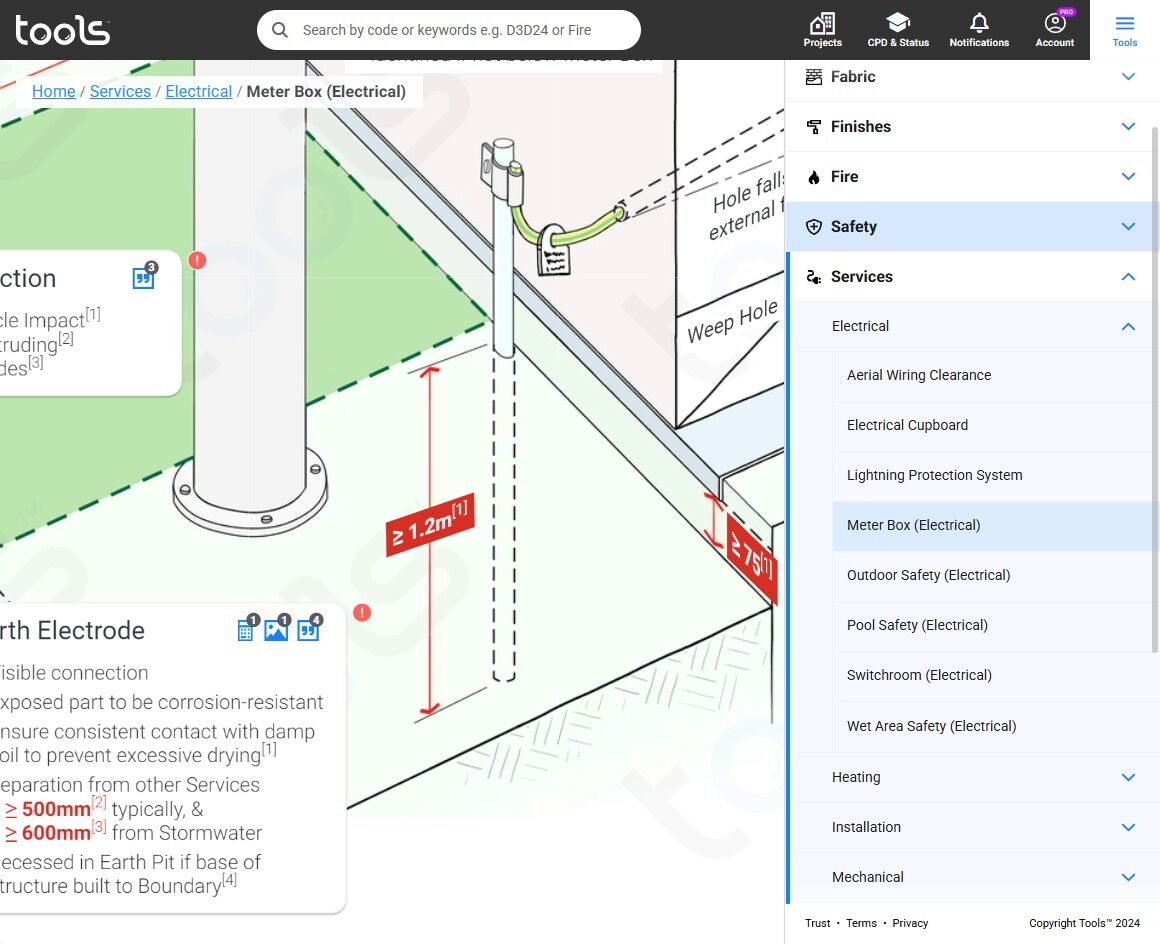Go to Electrical breadcrumb link
Image resolution: width=1160 pixels, height=944 pixels.
pos(198,92)
